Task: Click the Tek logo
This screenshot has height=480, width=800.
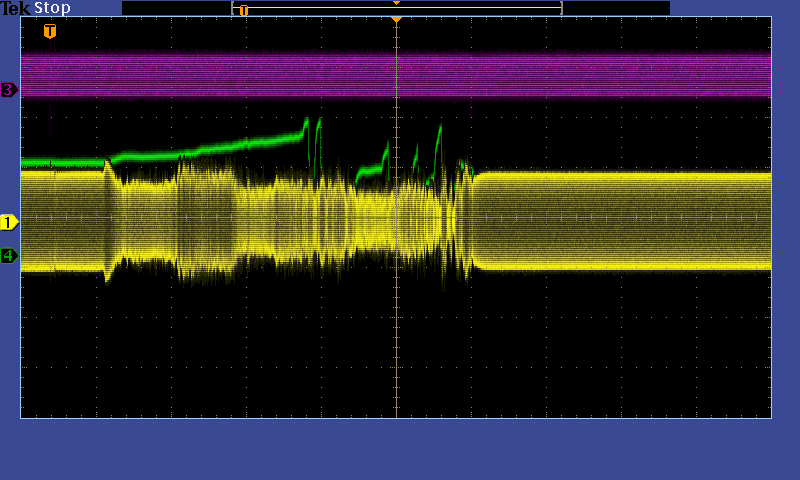Action: (x=16, y=8)
